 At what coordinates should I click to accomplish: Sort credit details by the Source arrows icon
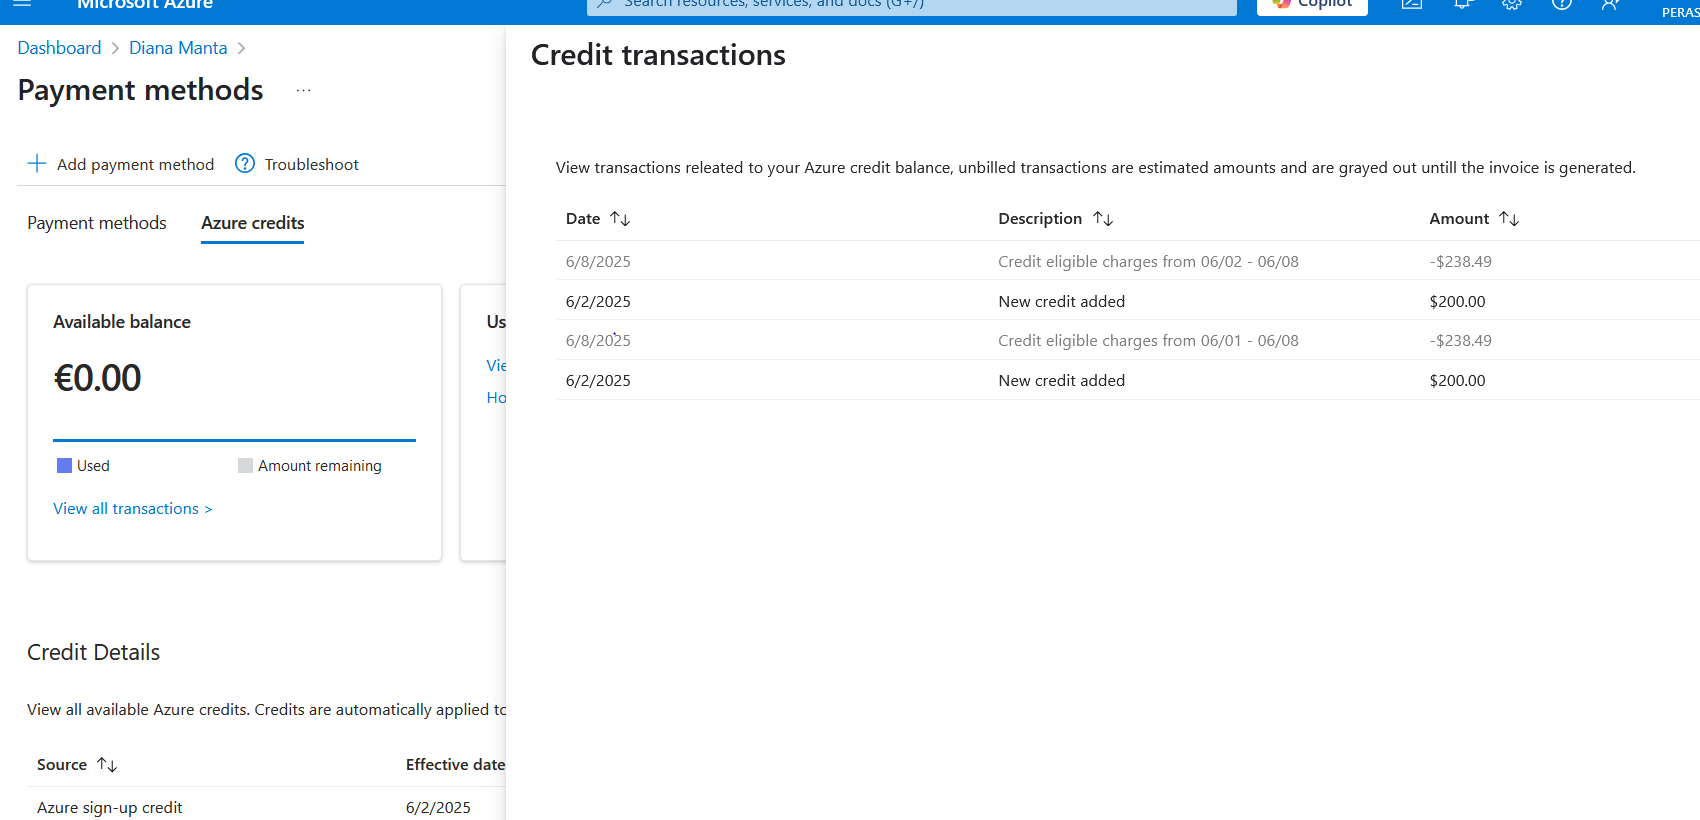(107, 765)
